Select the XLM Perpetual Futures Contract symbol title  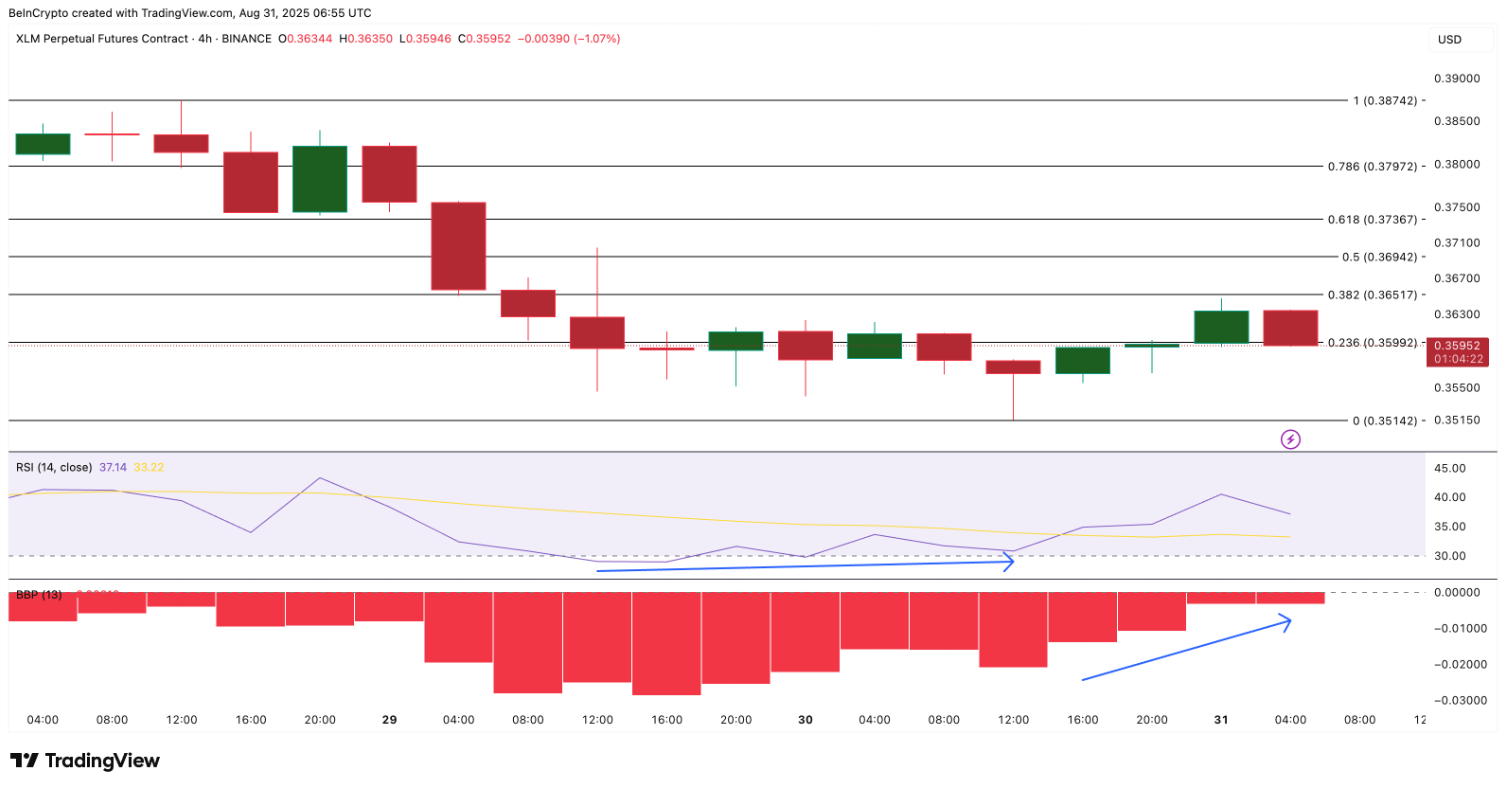[103, 39]
